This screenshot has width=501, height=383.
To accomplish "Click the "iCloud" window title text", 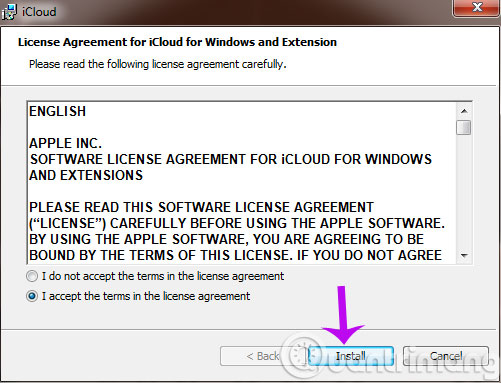I will (x=39, y=12).
